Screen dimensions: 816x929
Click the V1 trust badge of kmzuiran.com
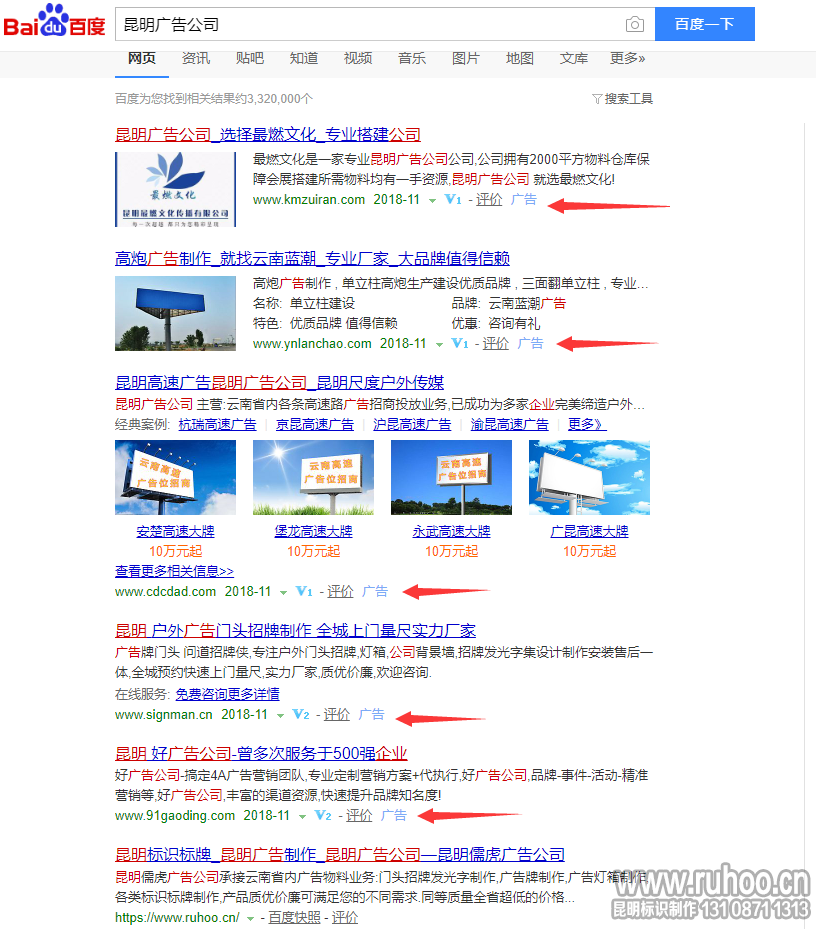click(x=452, y=199)
